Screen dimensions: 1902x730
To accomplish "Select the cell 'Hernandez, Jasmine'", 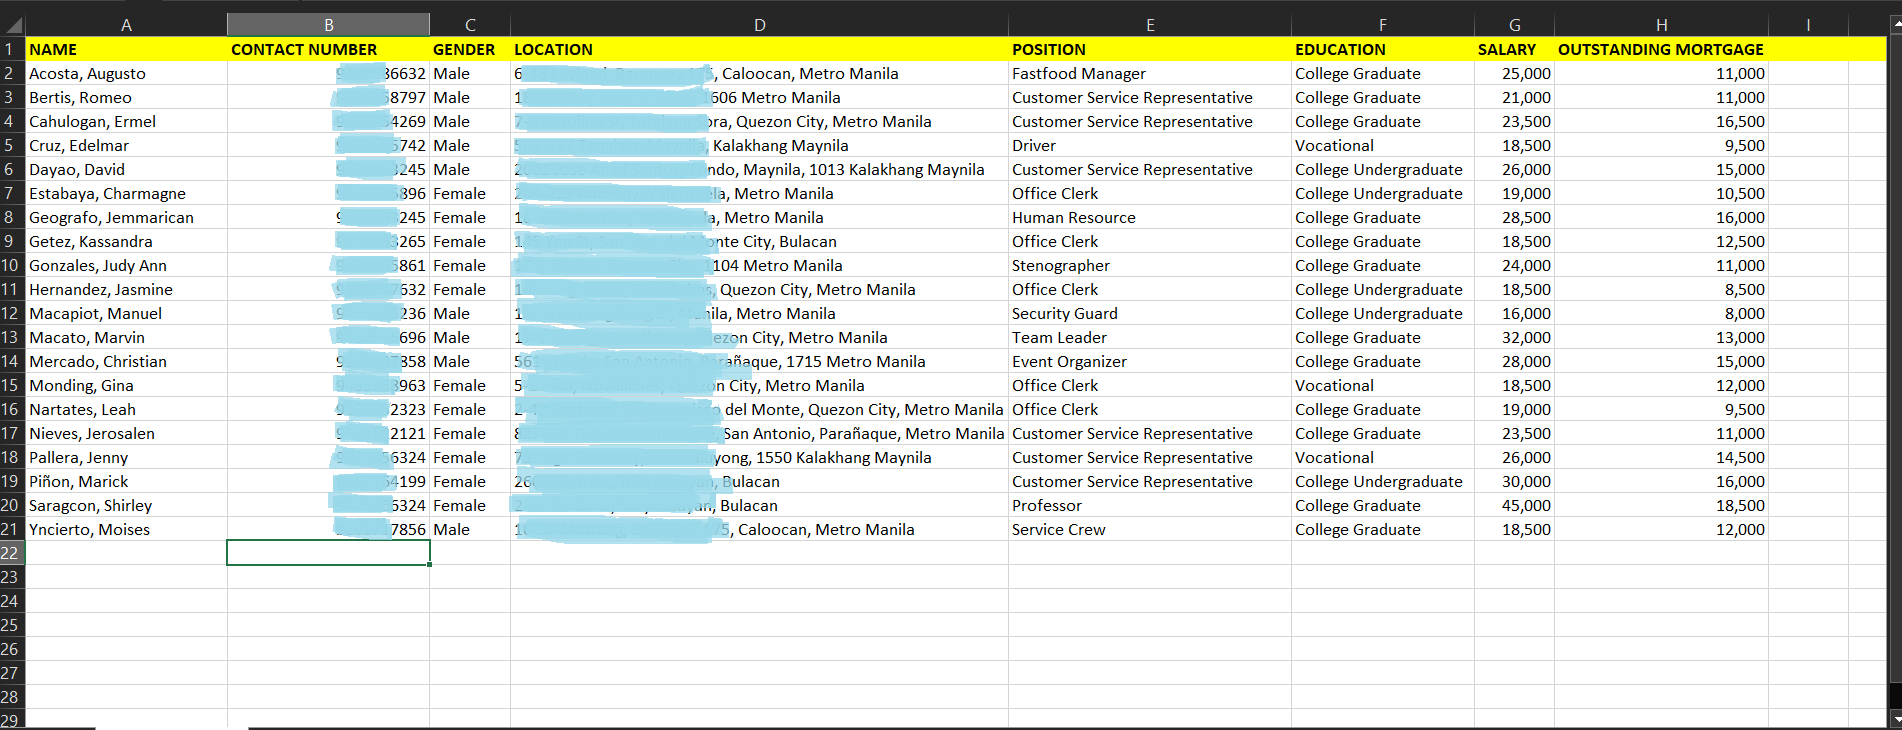I will point(126,289).
